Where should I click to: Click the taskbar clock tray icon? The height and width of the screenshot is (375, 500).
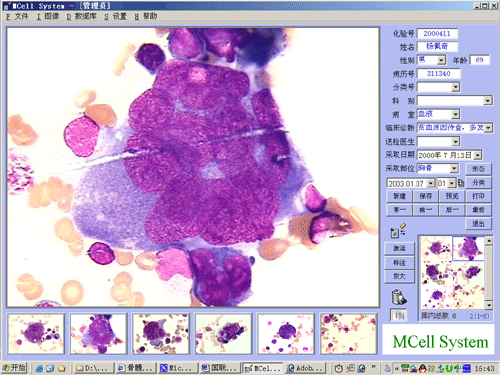pyautogui.click(x=339, y=368)
